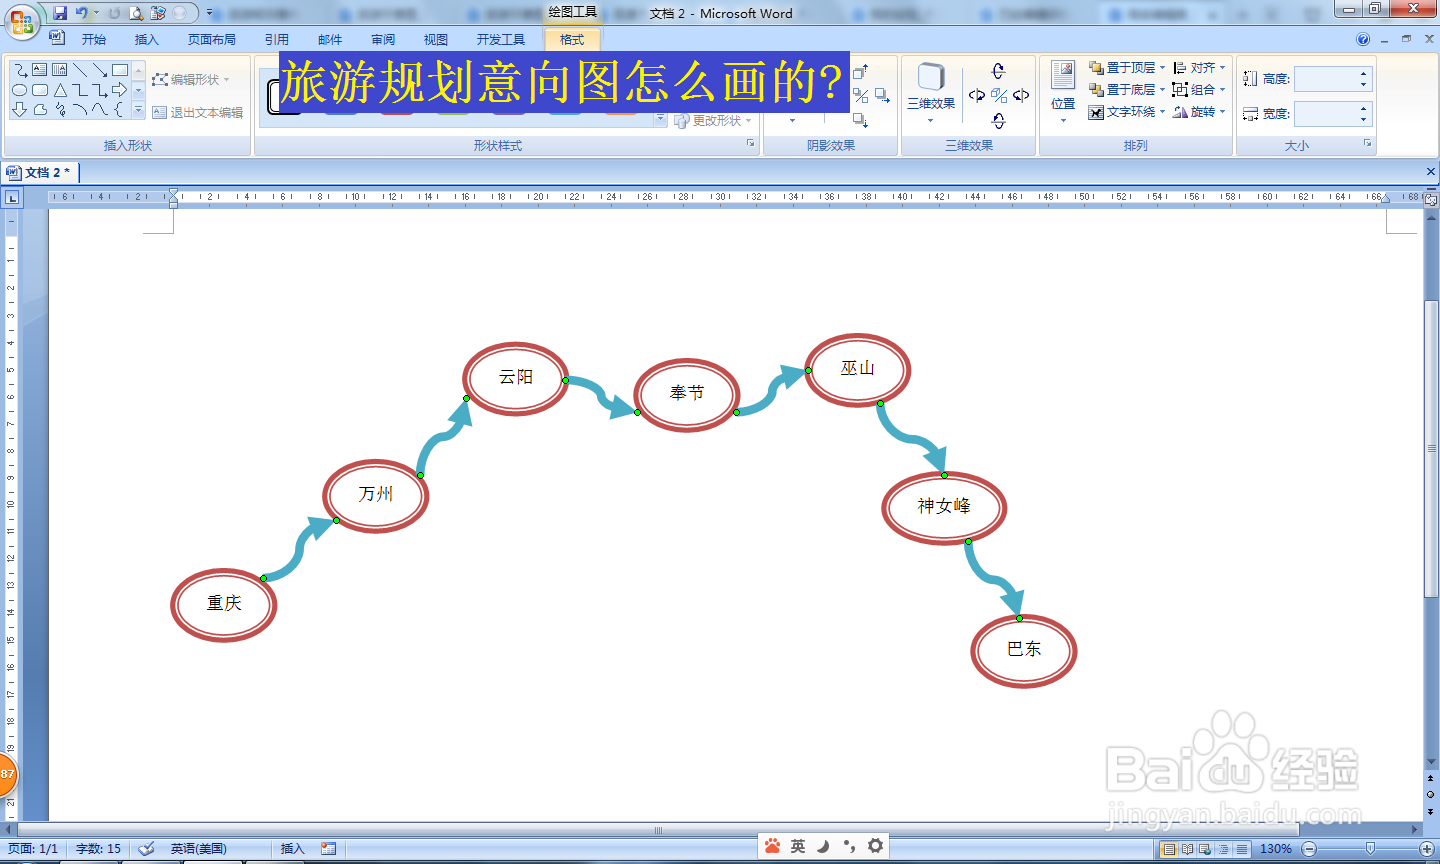
Task: Open the 视图 View tab
Action: point(436,40)
